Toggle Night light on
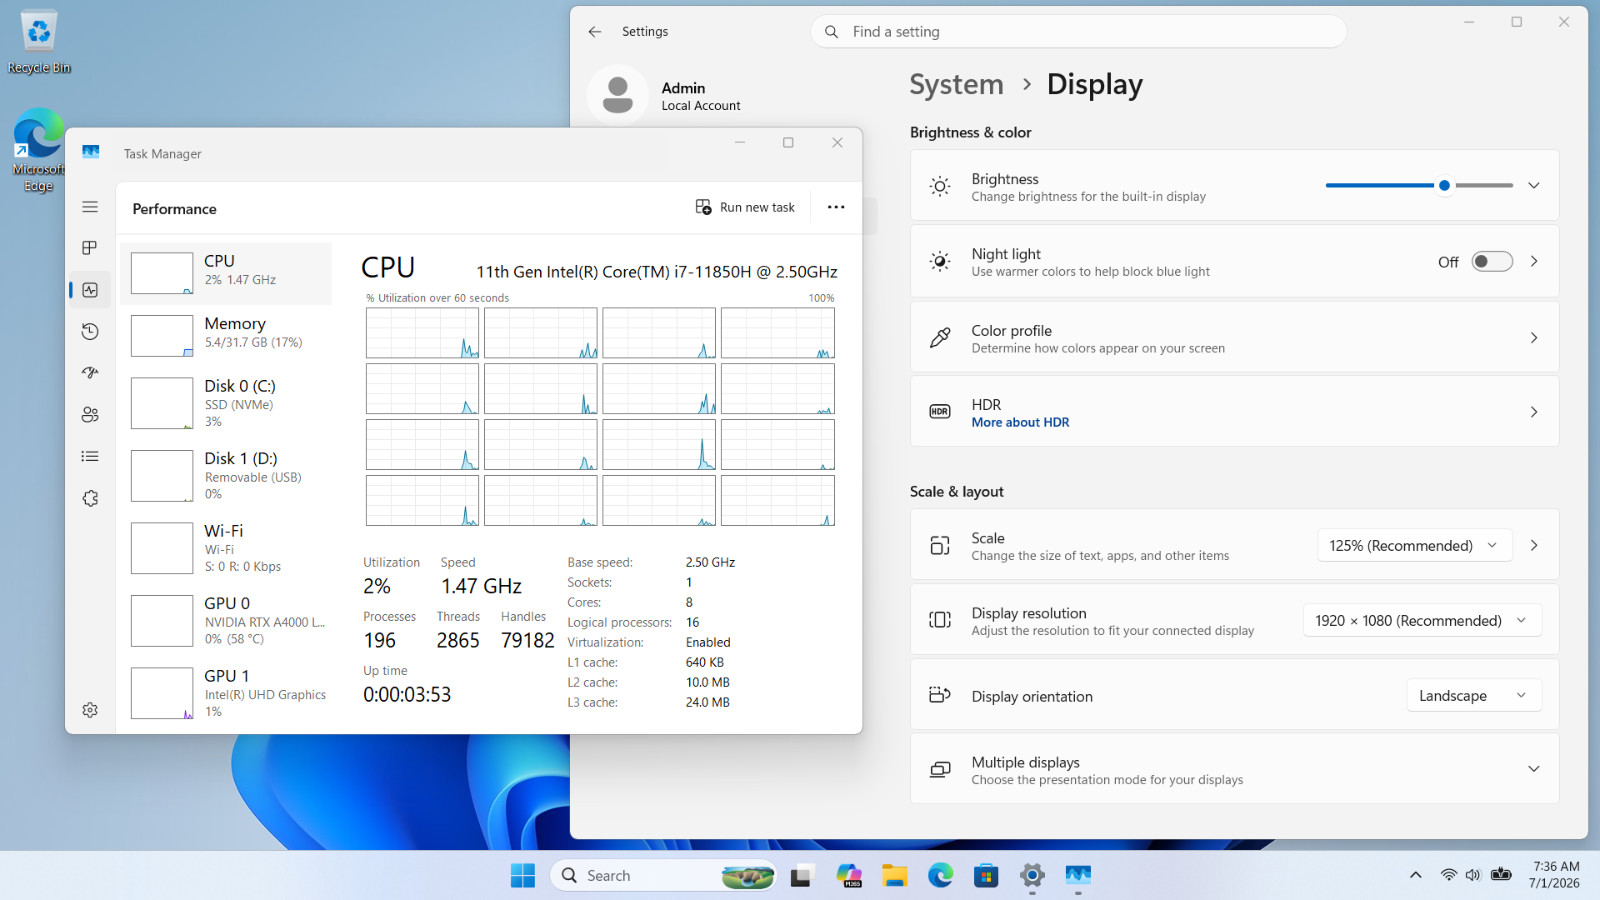Image resolution: width=1600 pixels, height=900 pixels. tap(1492, 262)
